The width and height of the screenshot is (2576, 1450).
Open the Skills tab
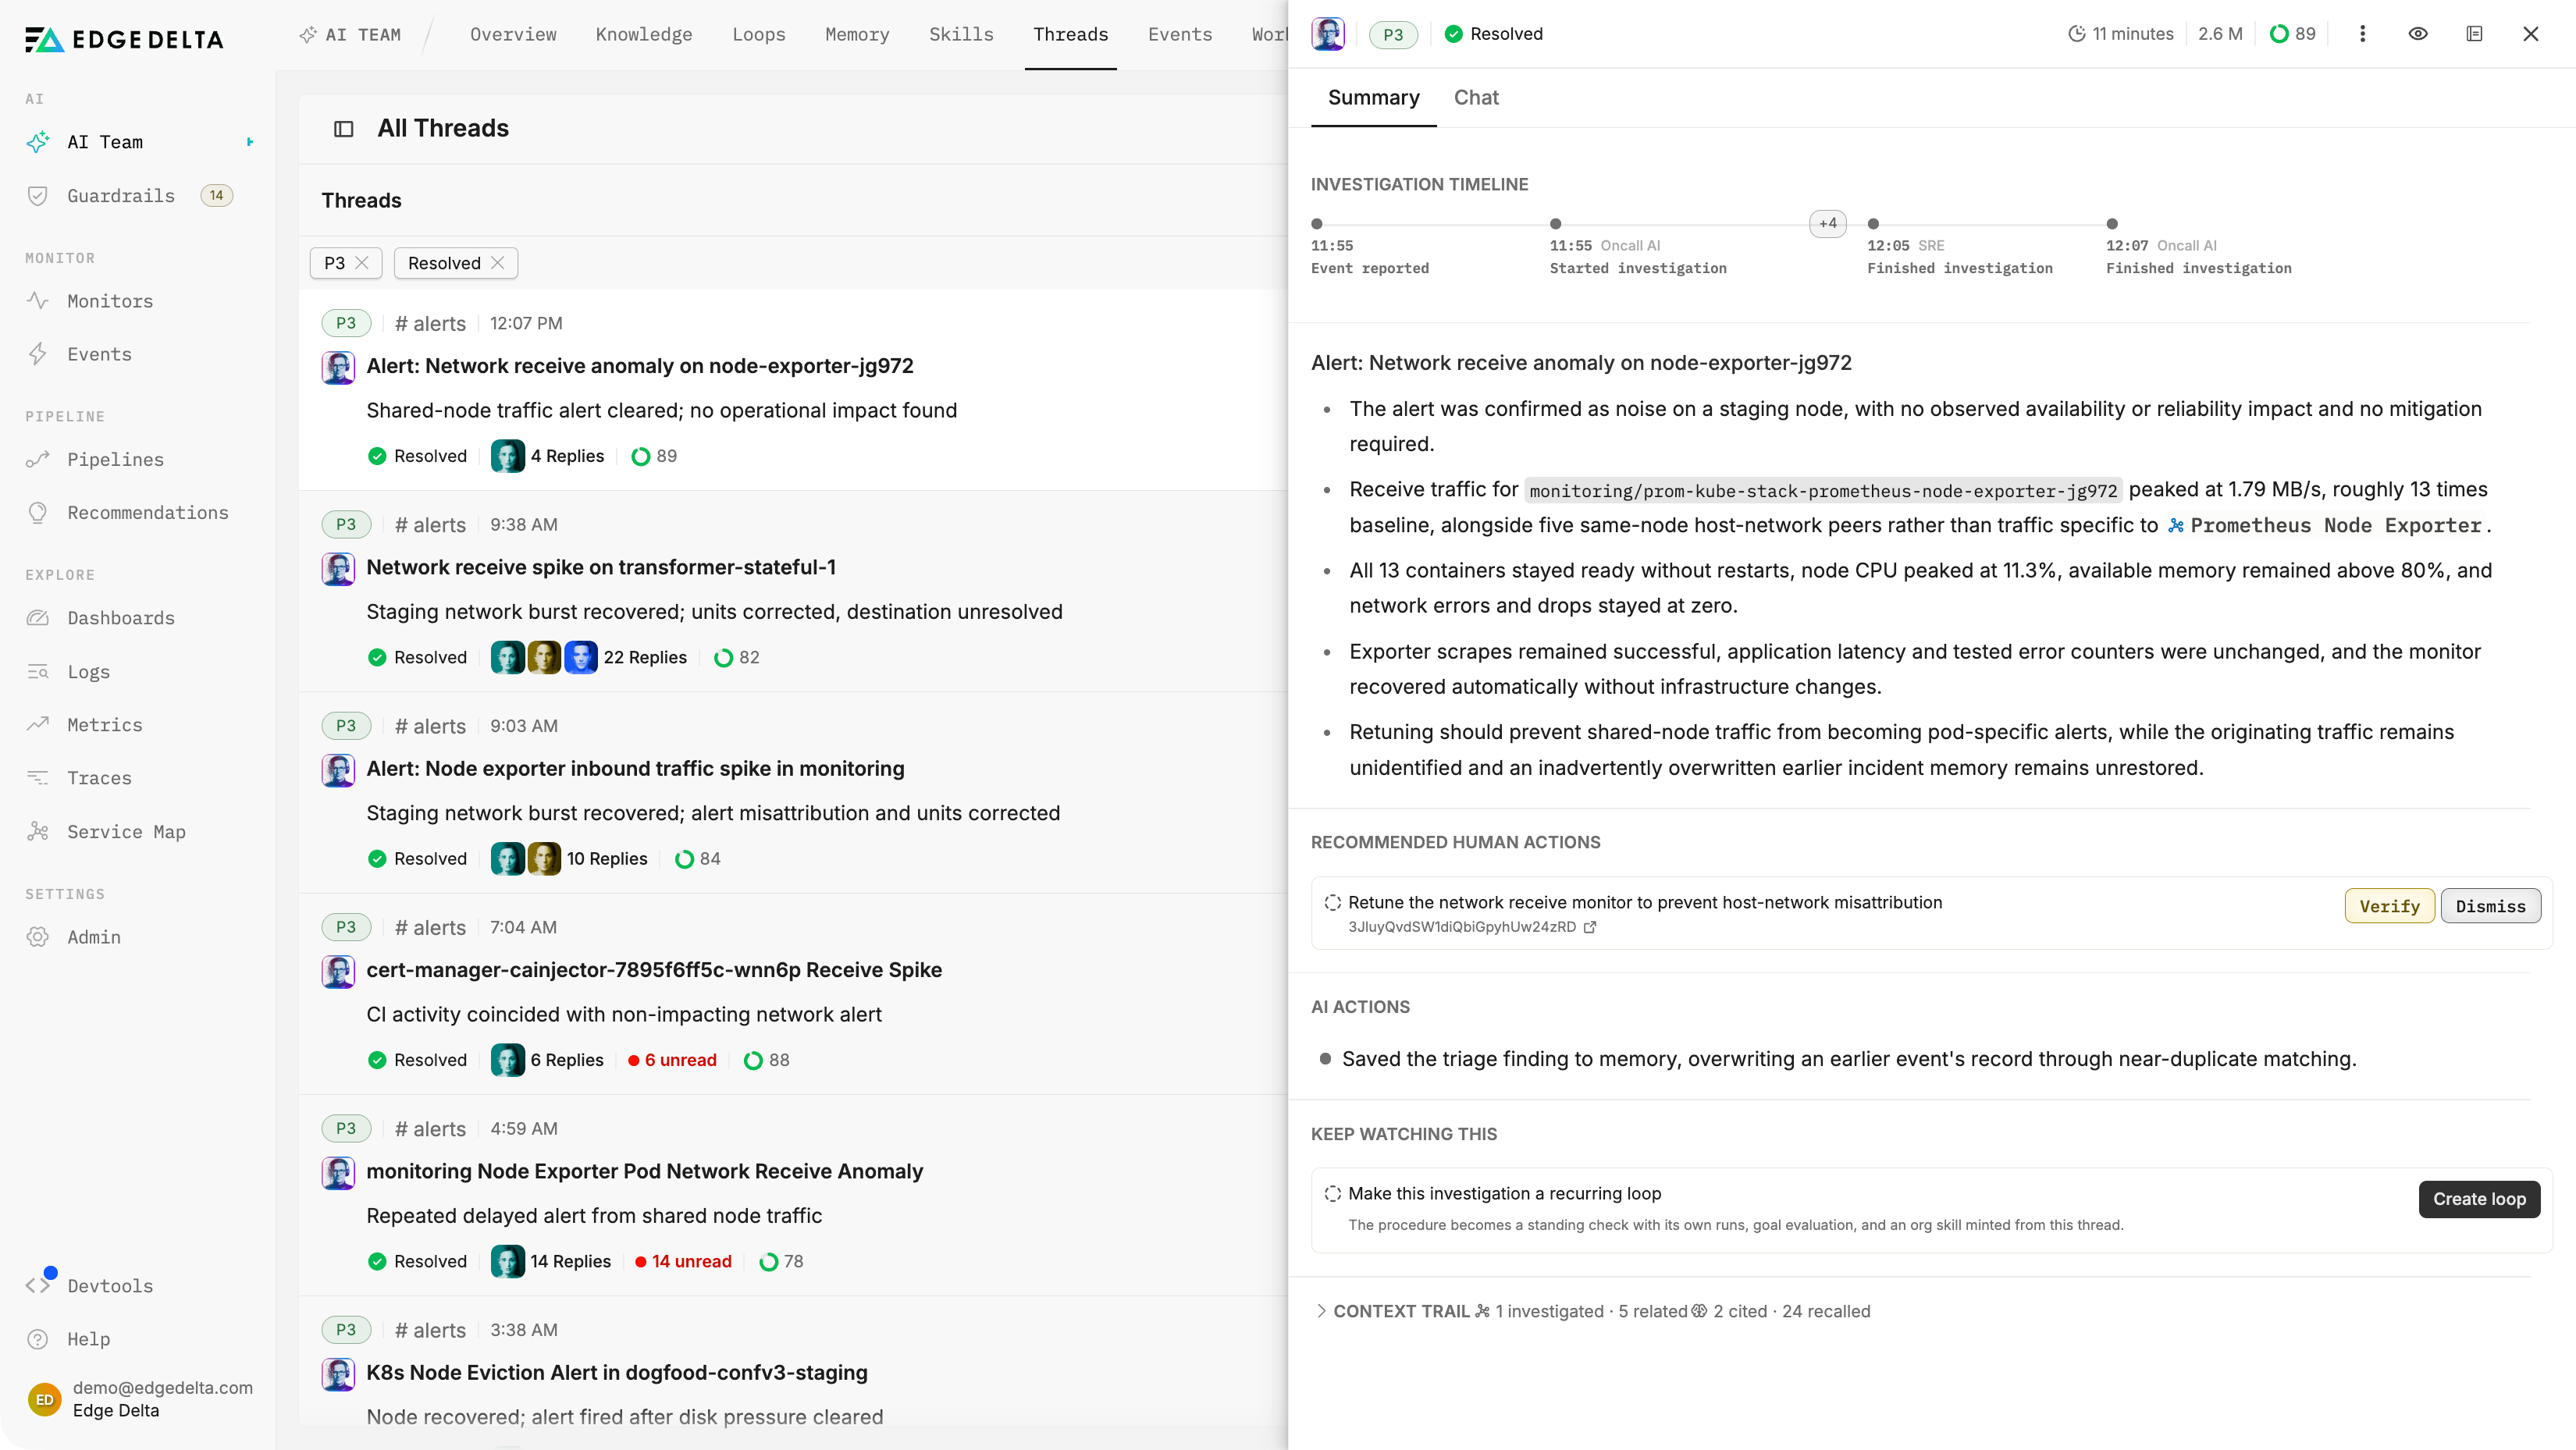pyautogui.click(x=961, y=34)
